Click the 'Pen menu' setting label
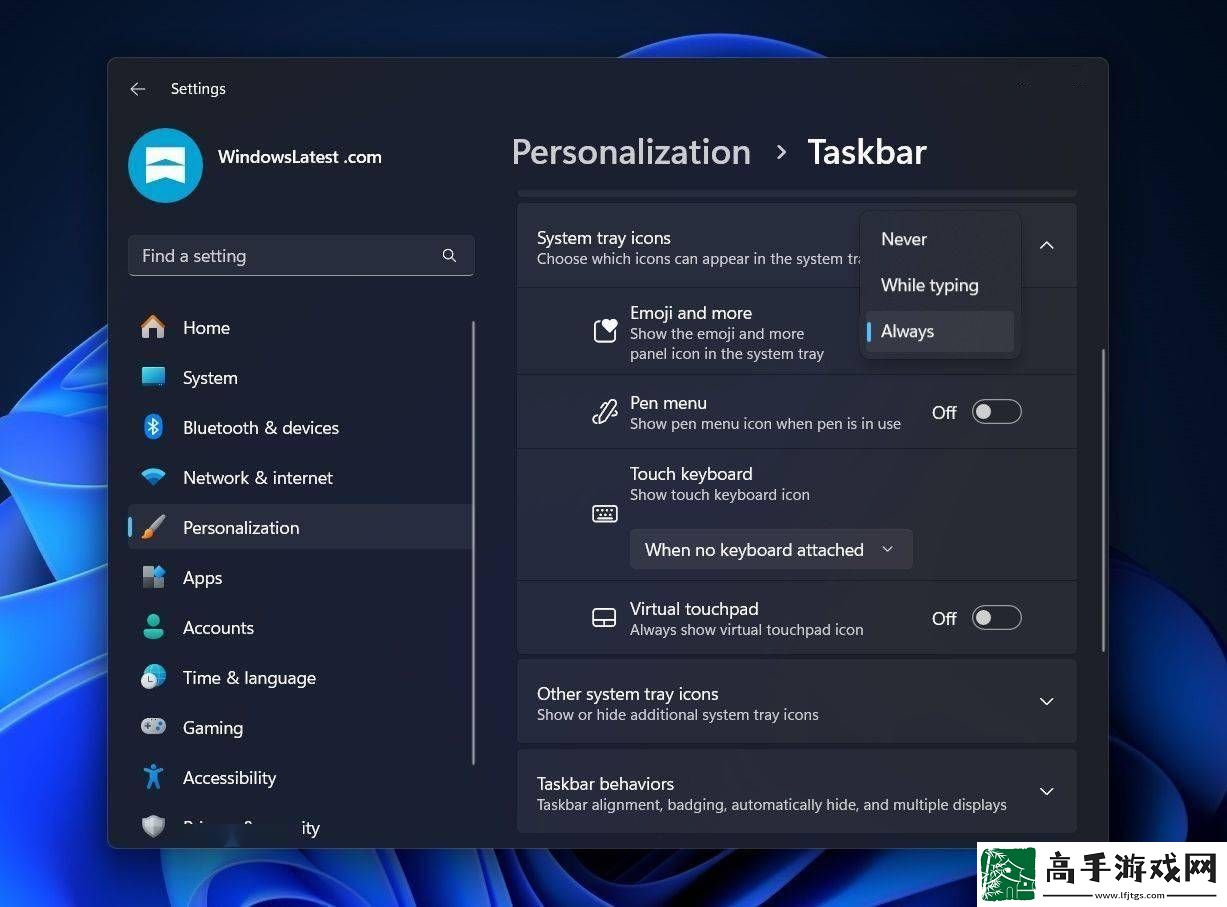1227x907 pixels. coord(668,403)
